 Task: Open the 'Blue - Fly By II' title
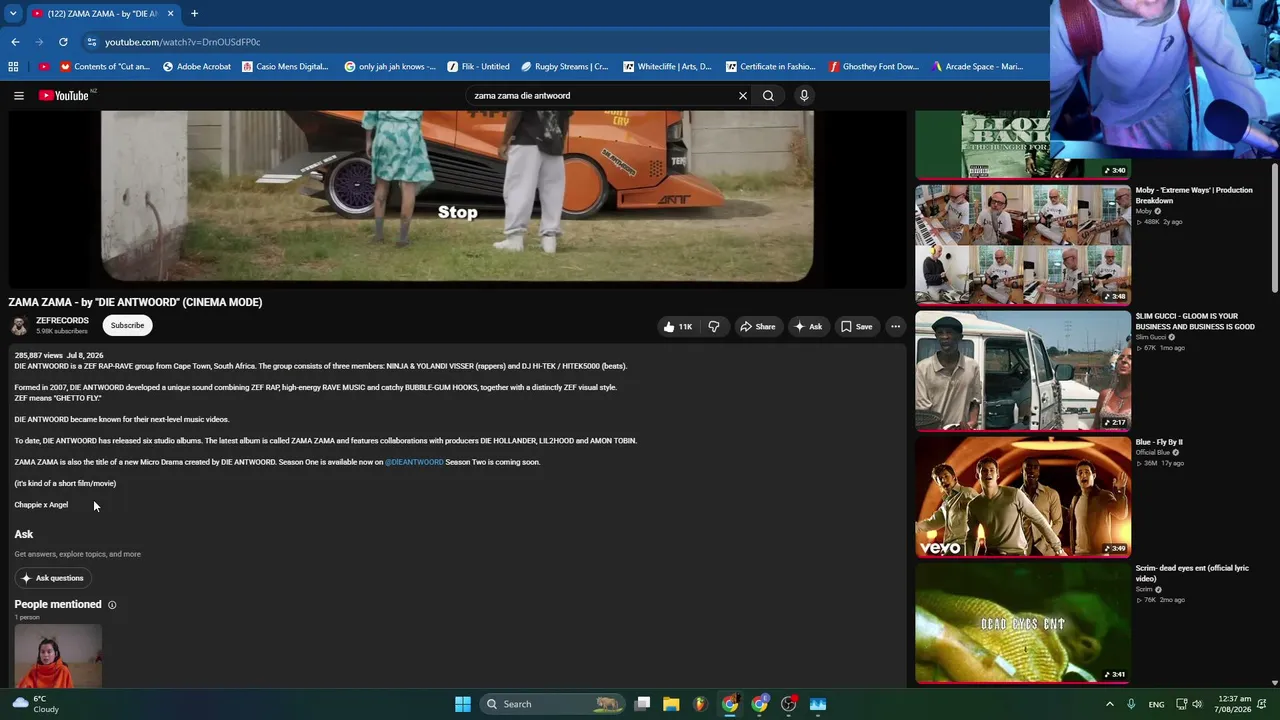[x=1159, y=442]
